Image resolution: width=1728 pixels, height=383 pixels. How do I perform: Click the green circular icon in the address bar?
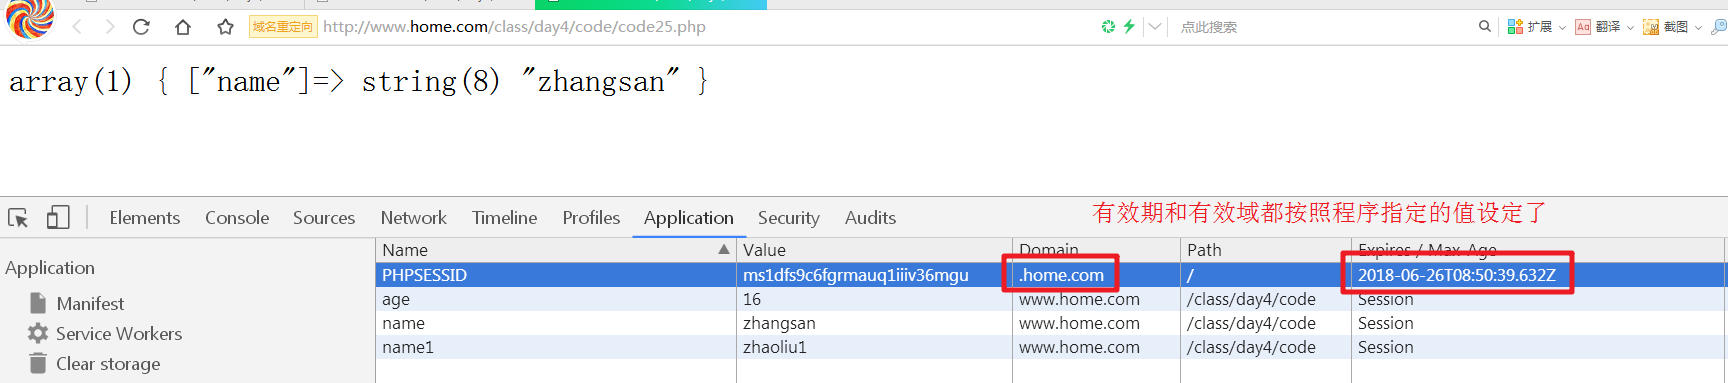(1108, 27)
